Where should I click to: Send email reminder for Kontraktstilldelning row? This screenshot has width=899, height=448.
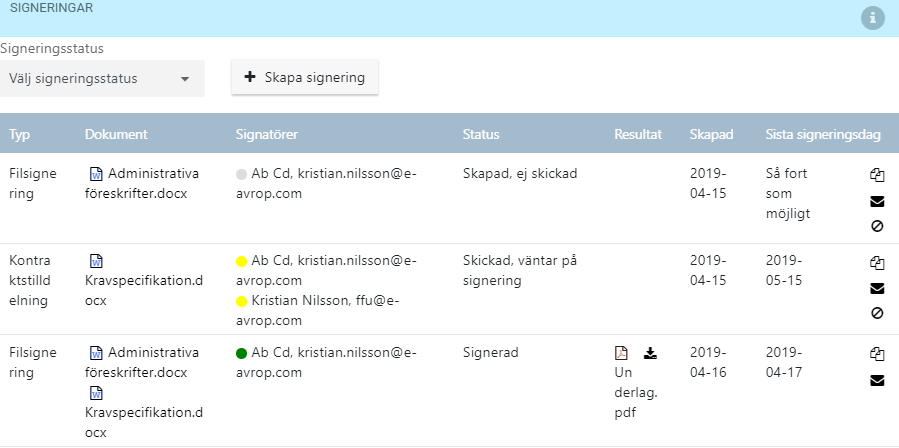(x=877, y=289)
